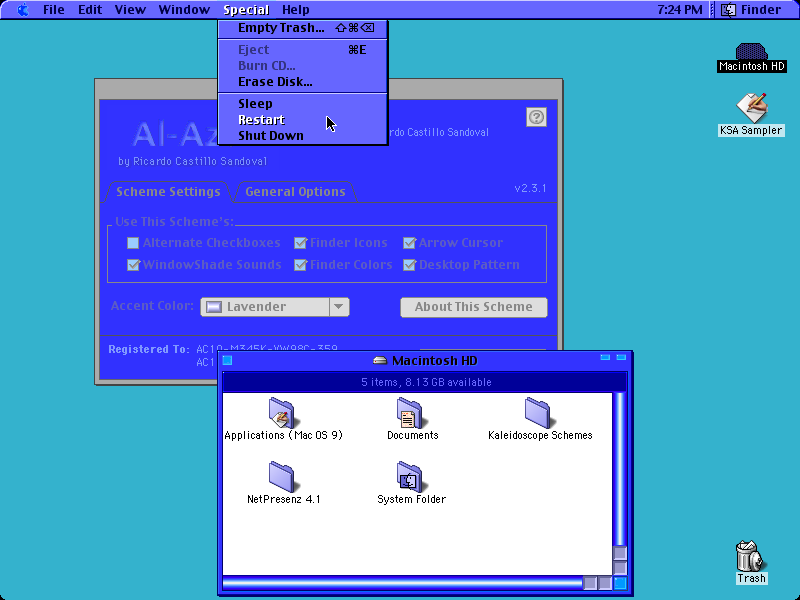Image resolution: width=800 pixels, height=600 pixels.
Task: Click the disk proxy icon in Macintosh HD title bar
Action: [380, 361]
